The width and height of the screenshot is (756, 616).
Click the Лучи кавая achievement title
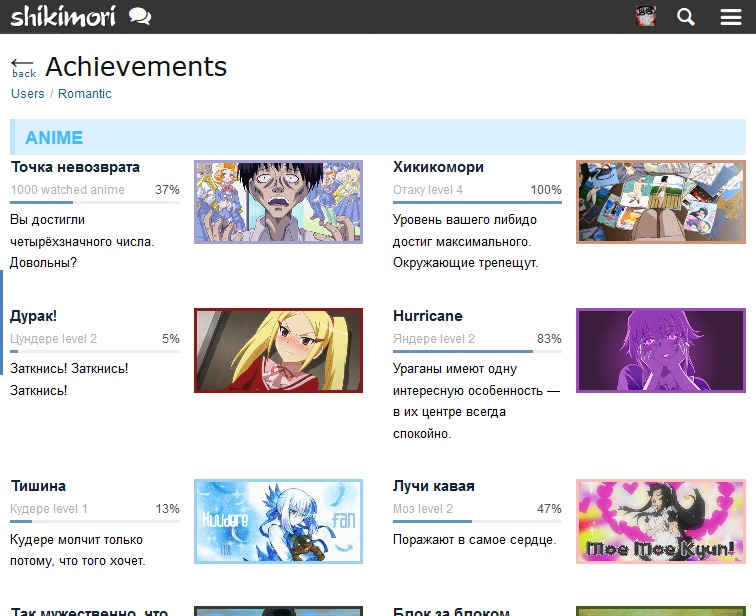(433, 486)
